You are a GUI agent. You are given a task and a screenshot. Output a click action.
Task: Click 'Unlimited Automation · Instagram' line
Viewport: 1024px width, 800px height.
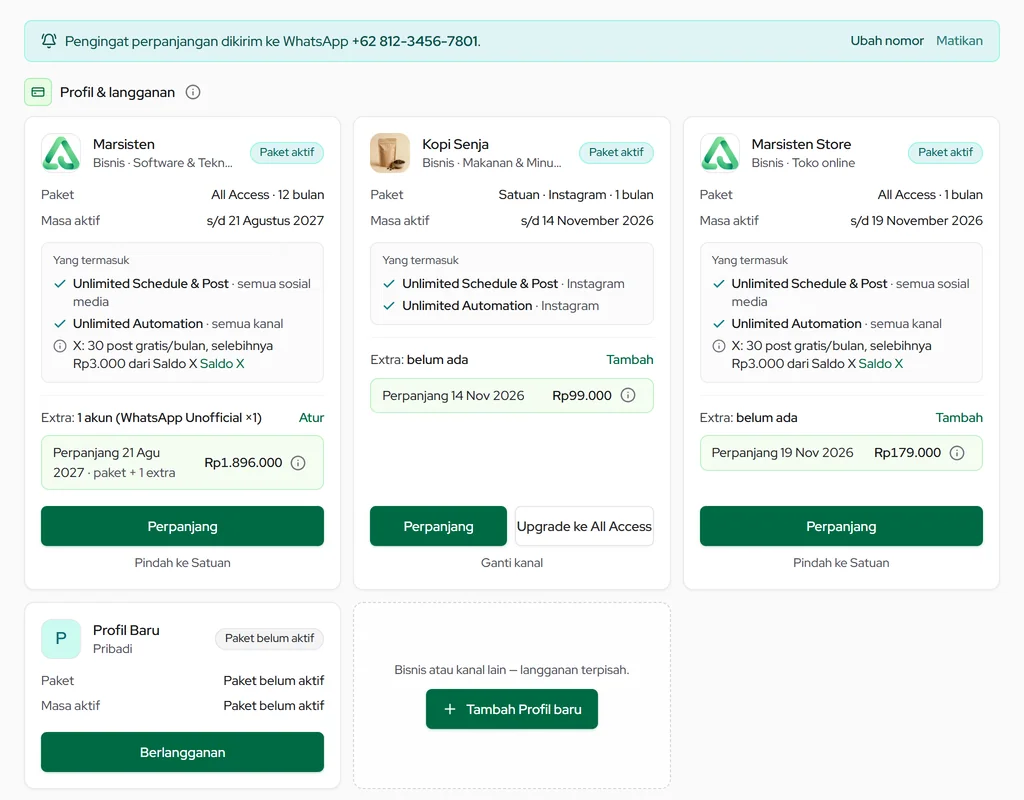tap(500, 306)
